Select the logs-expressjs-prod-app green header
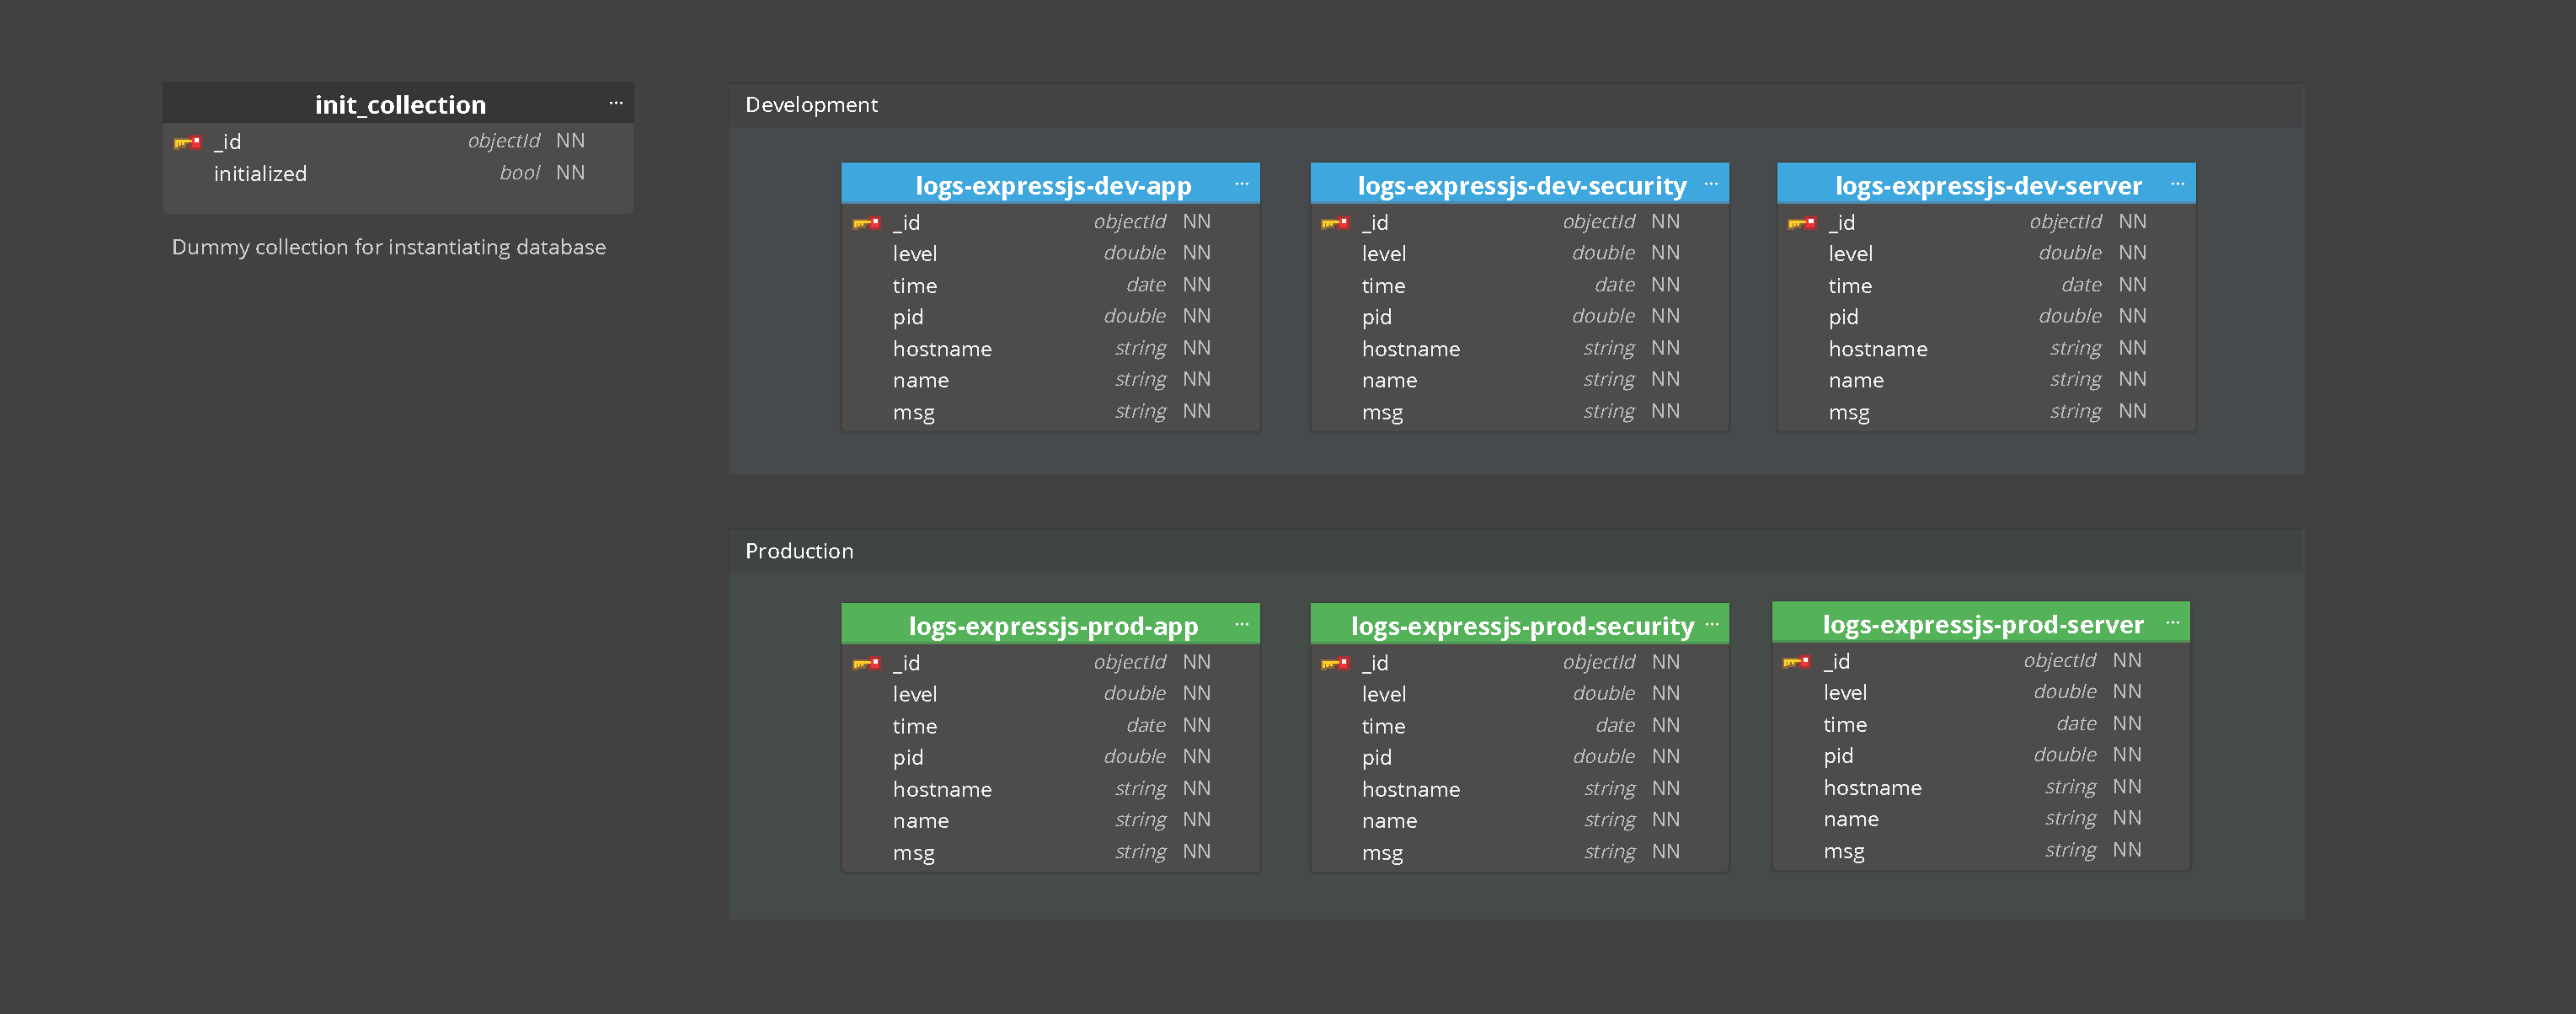The height and width of the screenshot is (1014, 2576). pos(1050,625)
